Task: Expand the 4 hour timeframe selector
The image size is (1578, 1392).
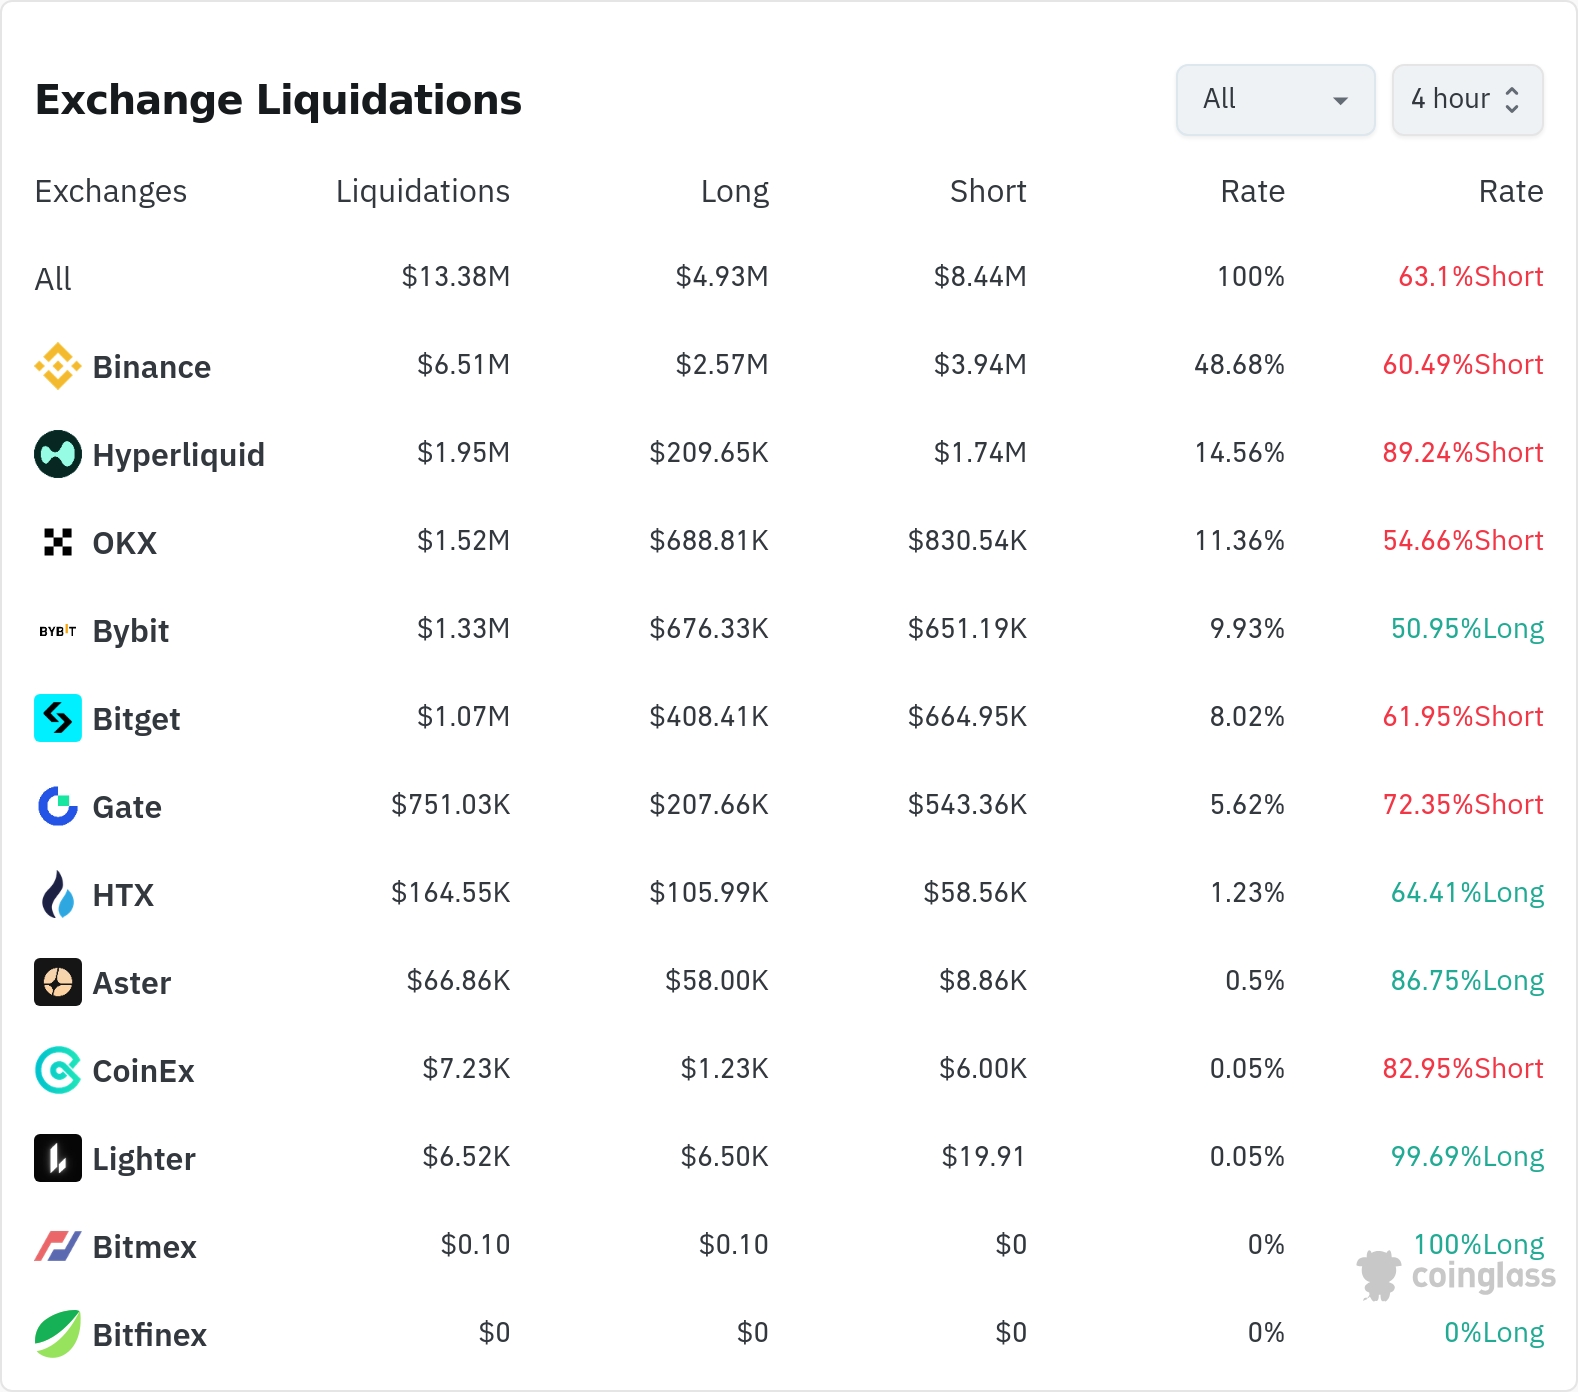Action: (1467, 100)
